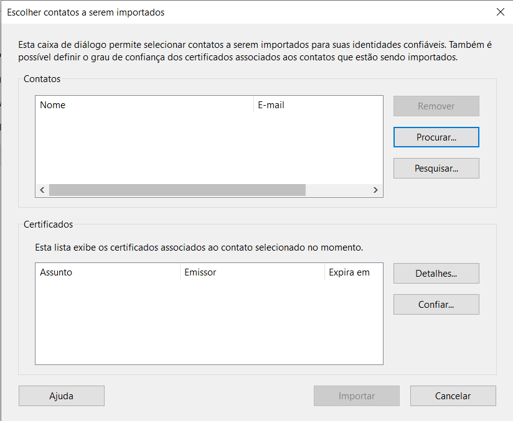Image resolution: width=513 pixels, height=421 pixels.
Task: Click the disabled Remover button
Action: [436, 106]
